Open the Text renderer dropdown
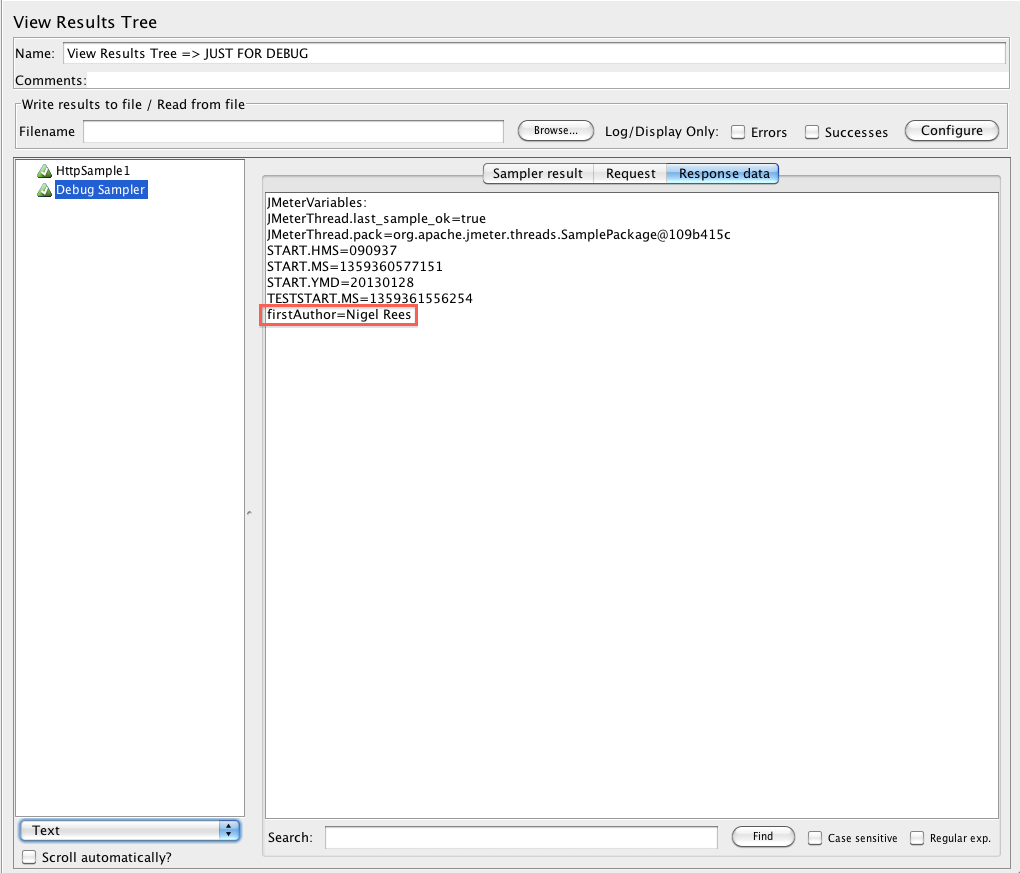 [x=130, y=830]
